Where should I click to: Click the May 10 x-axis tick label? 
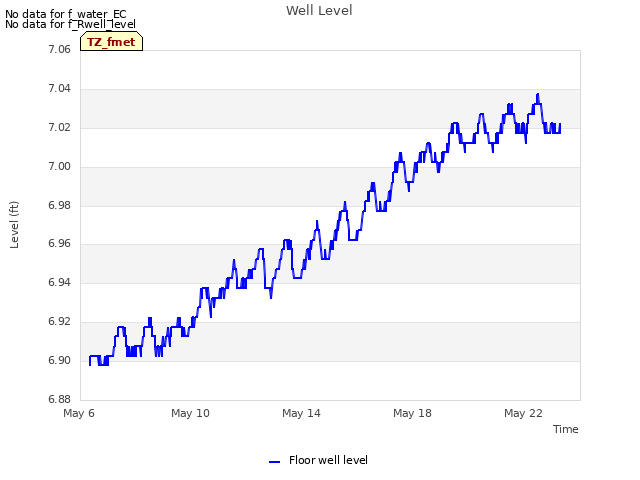pos(190,413)
